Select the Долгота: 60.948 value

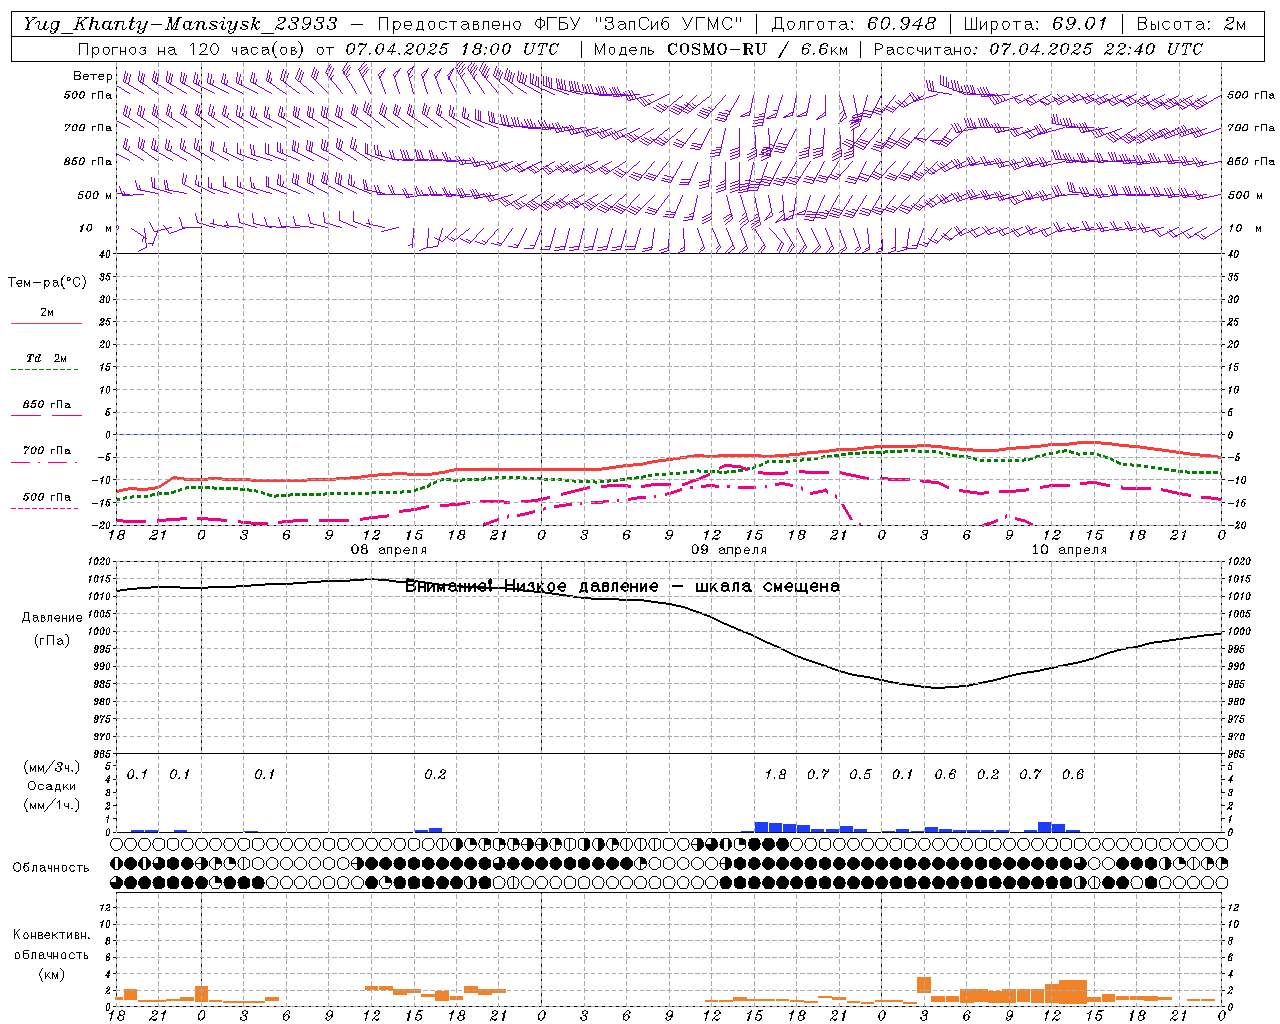point(854,24)
